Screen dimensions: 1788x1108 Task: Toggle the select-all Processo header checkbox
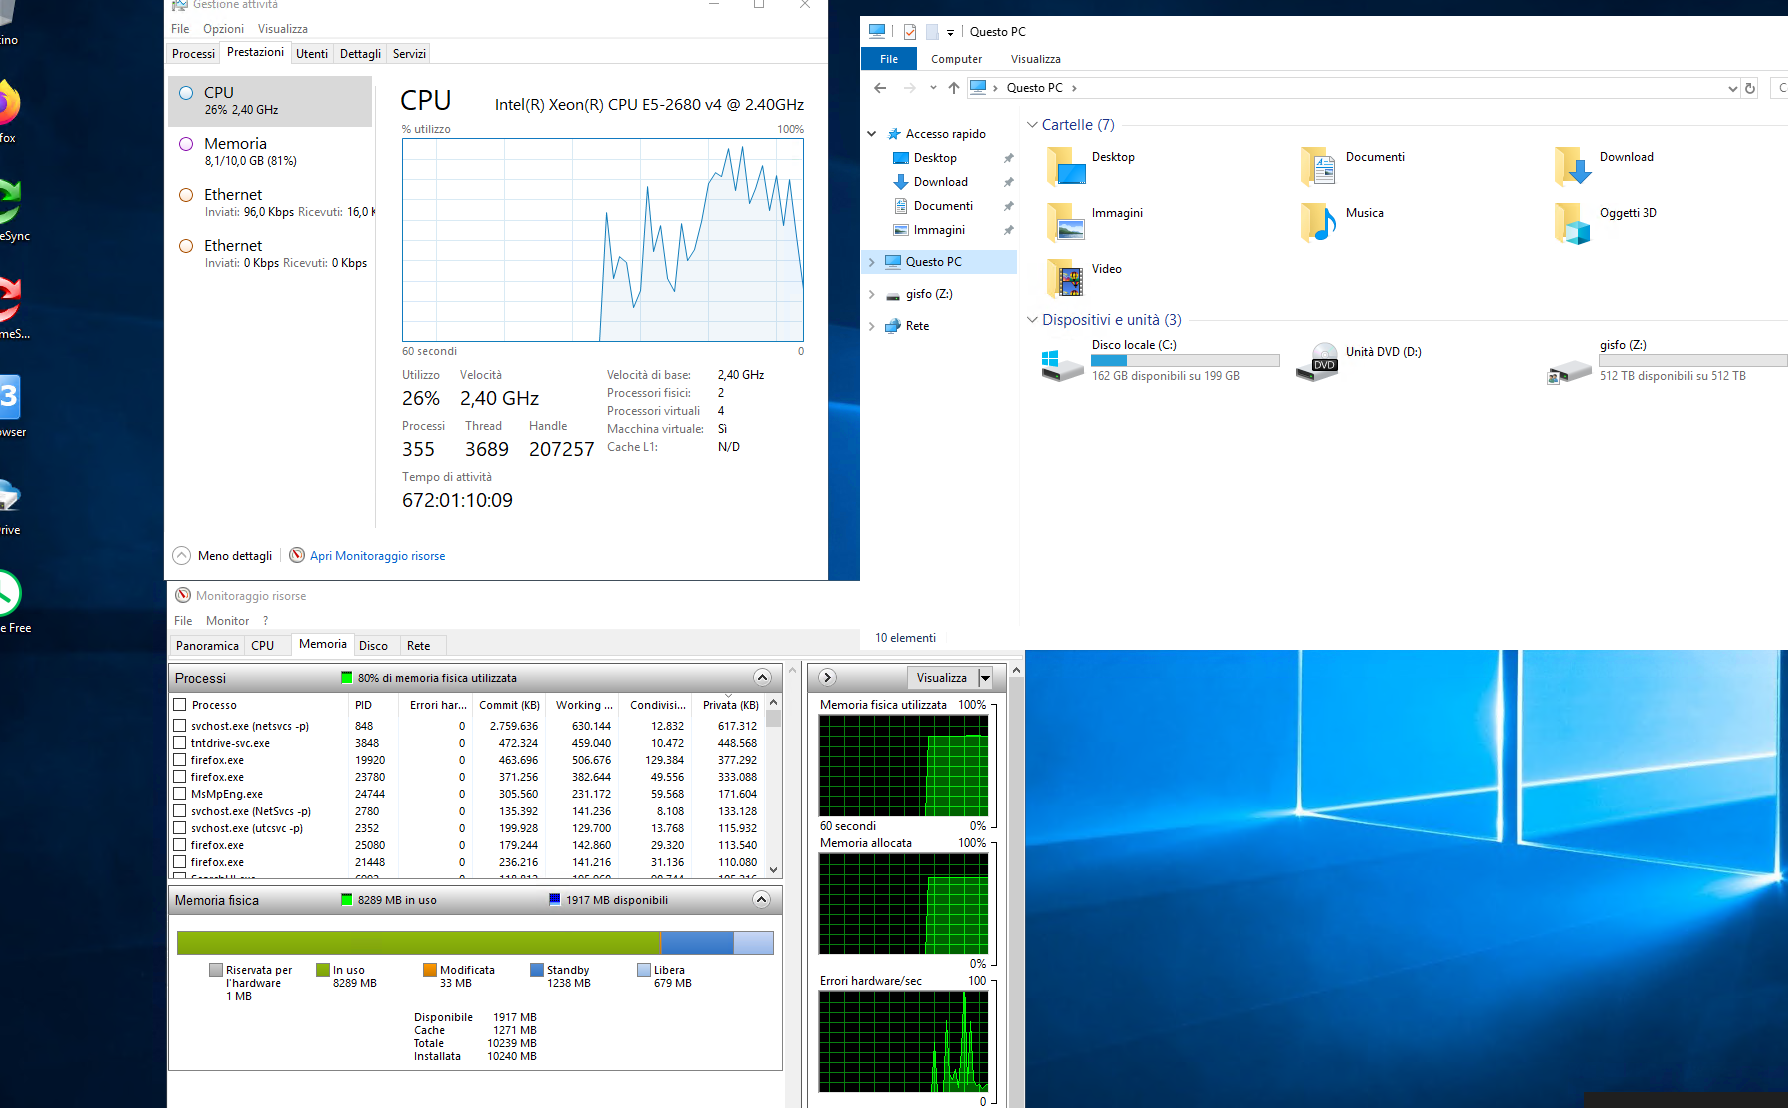pos(180,705)
